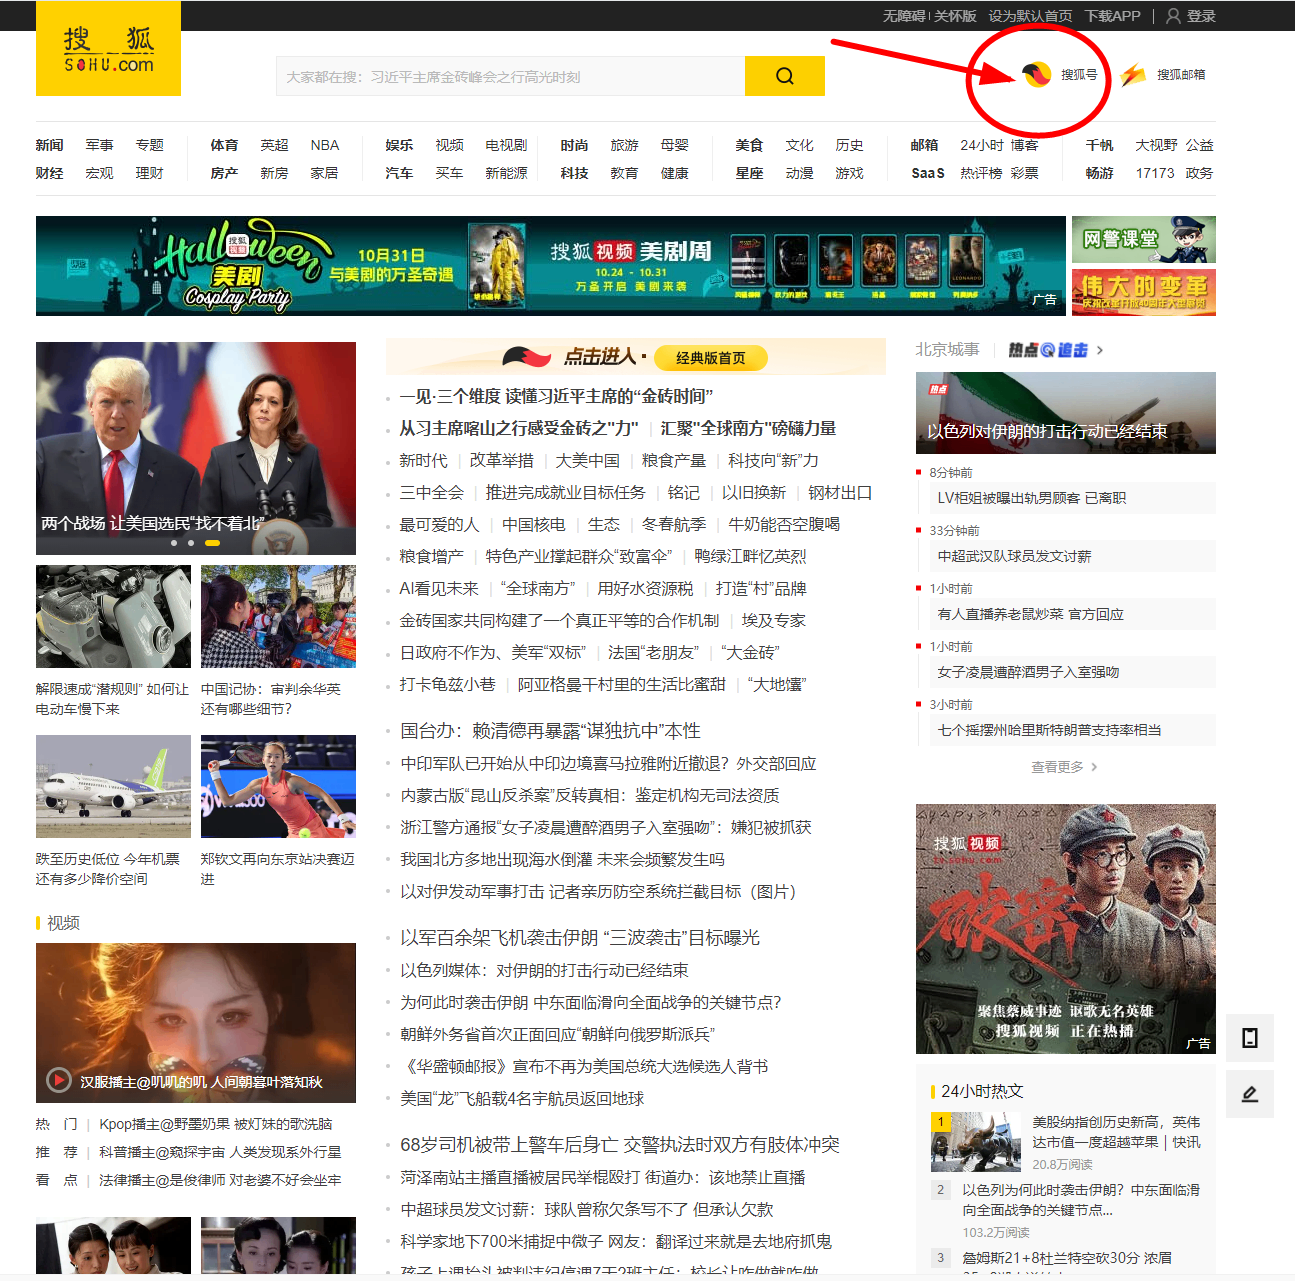Open 破密 video poster ad
Screen dimensions: 1295x1281
click(1066, 929)
